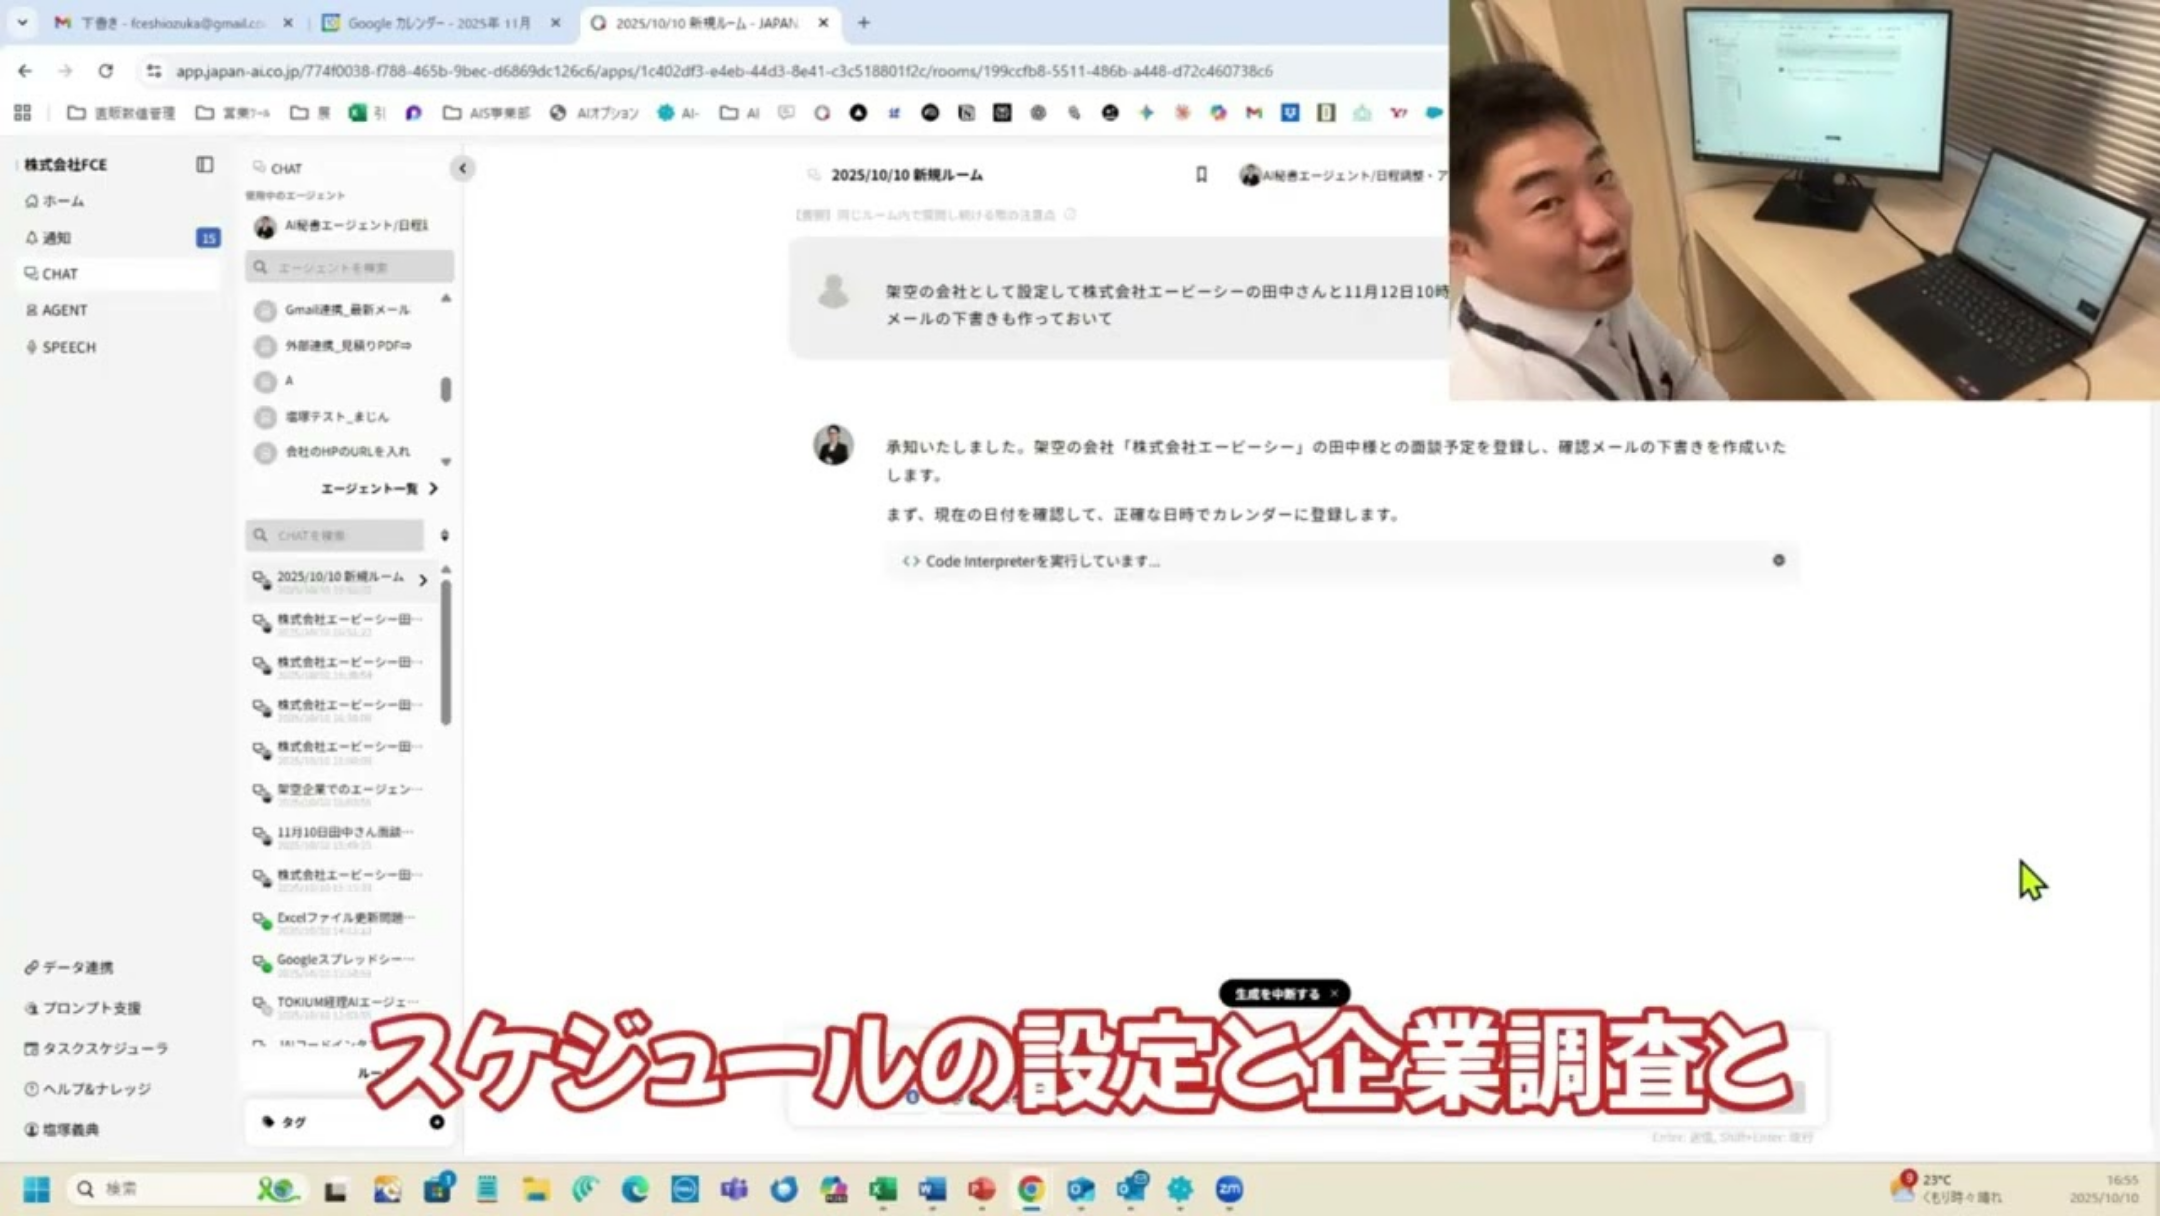Viewport: 2160px width, 1216px height.
Task: Open Excel from the Windows taskbar
Action: coord(882,1189)
